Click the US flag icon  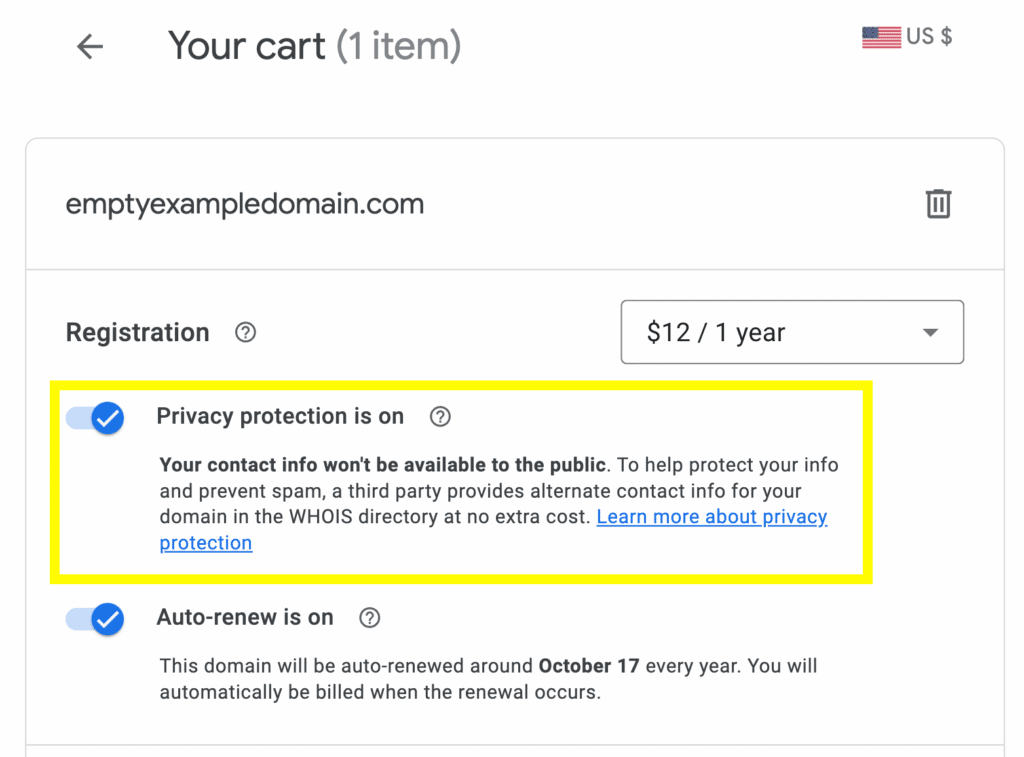881,37
